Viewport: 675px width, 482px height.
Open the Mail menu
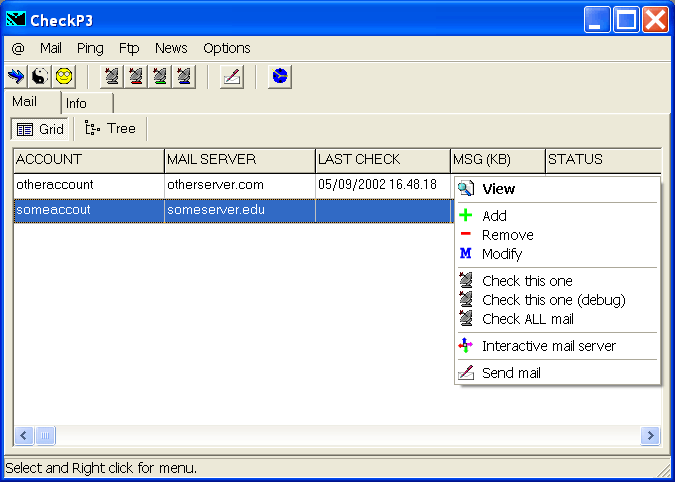(x=51, y=48)
